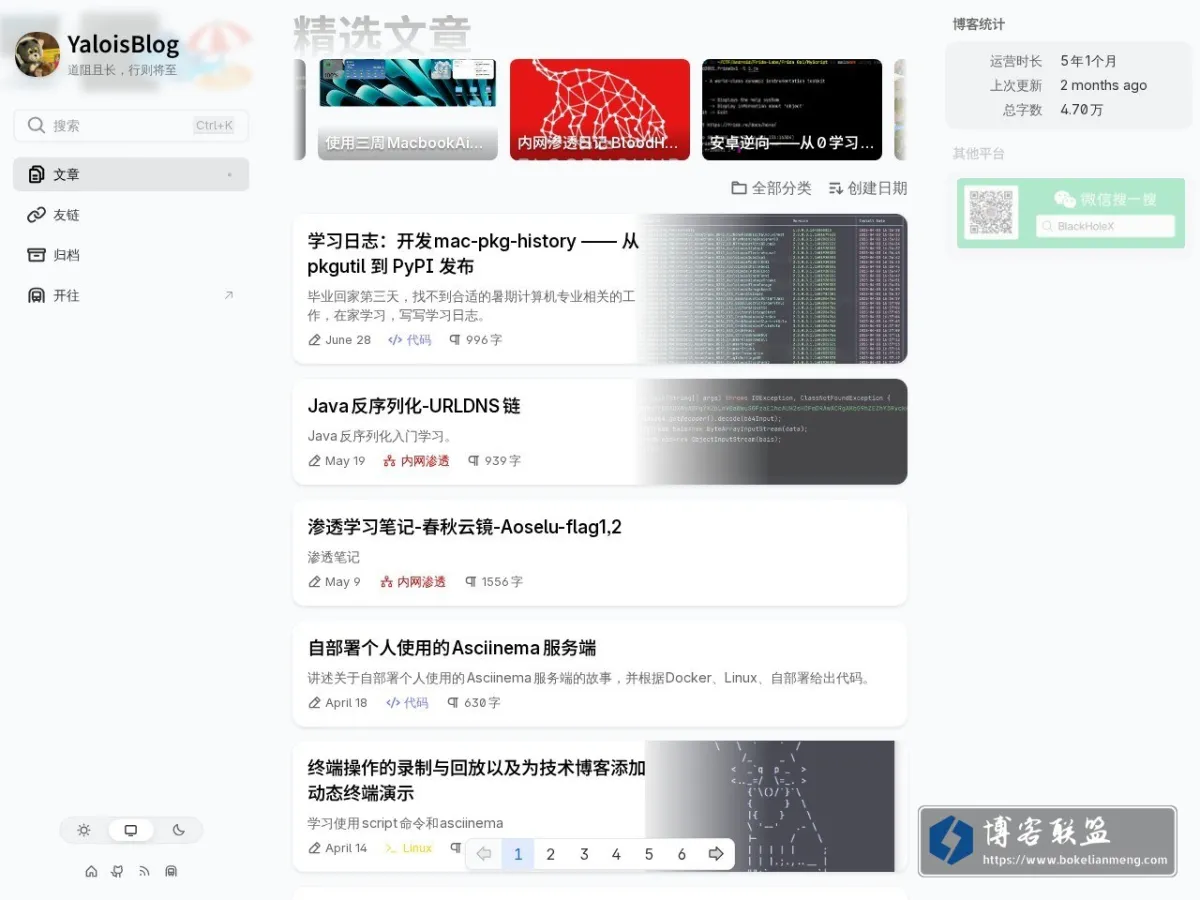The width and height of the screenshot is (1200, 900).
Task: Click the YaloisBlog avatar image
Action: tap(37, 55)
